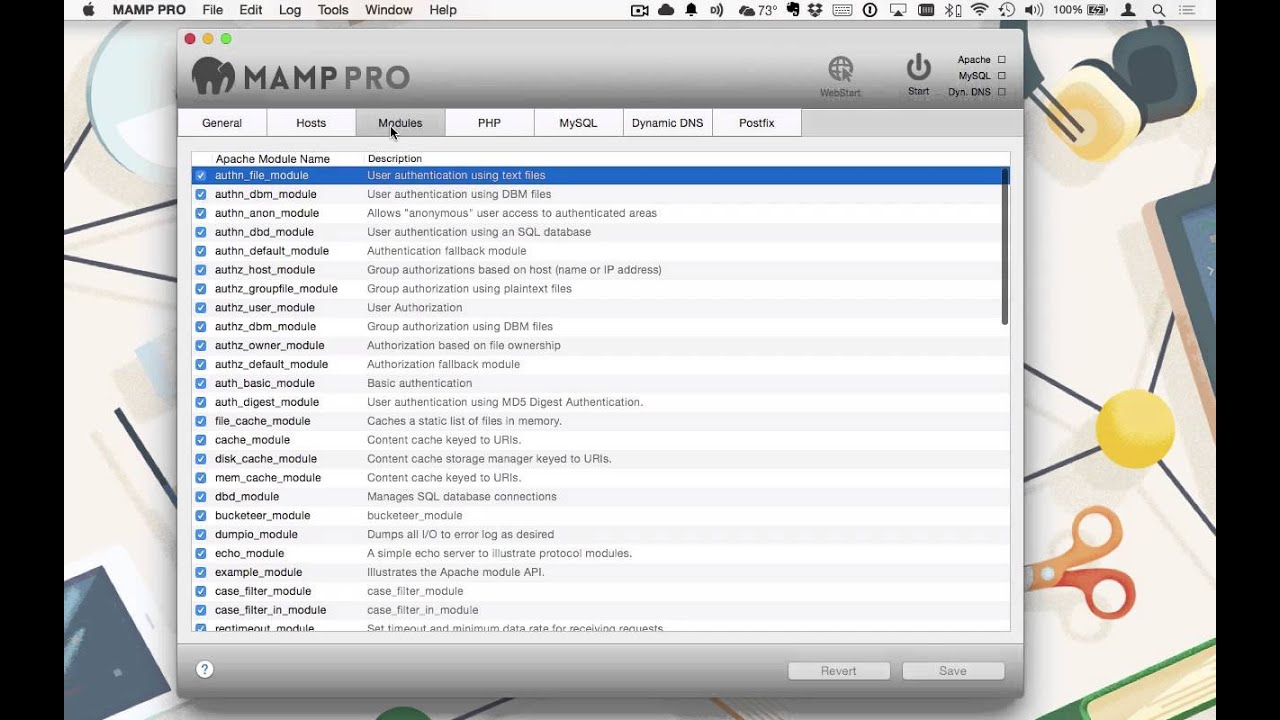
Task: Open the Time Machine menu bar icon
Action: coord(1006,10)
